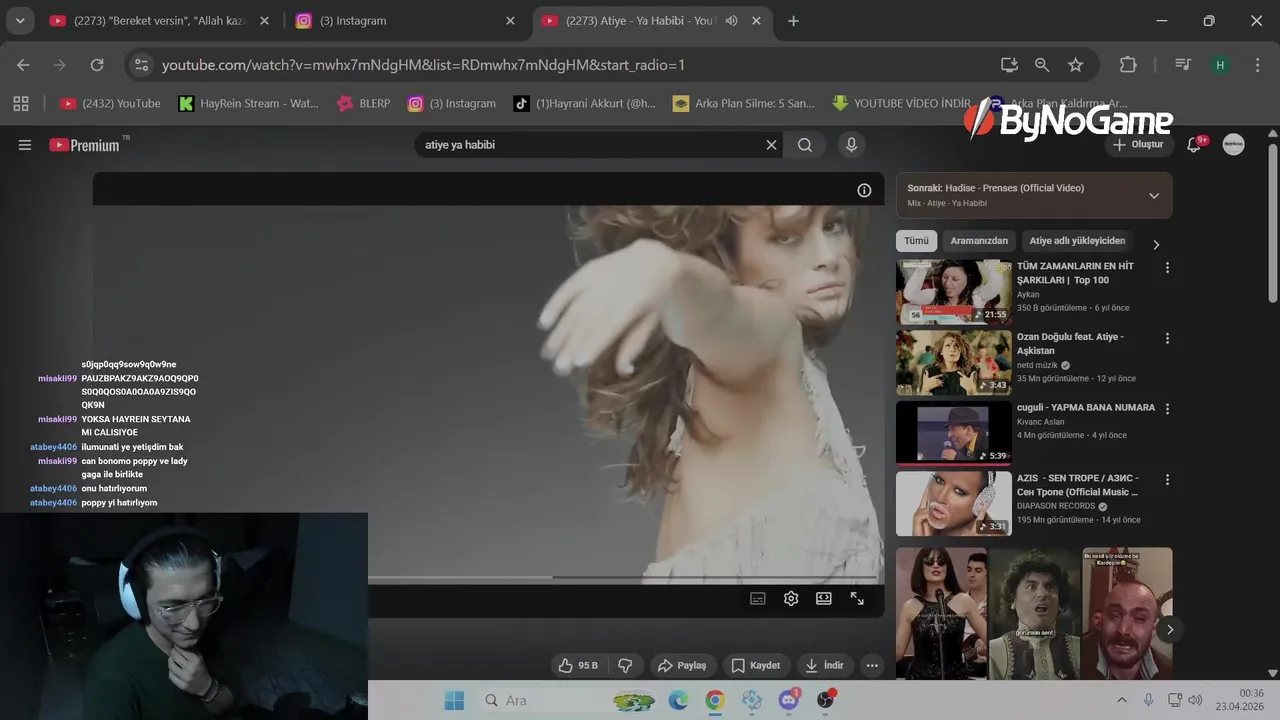Open the BLERP bookmark
This screenshot has width=1280, height=720.
(x=365, y=103)
